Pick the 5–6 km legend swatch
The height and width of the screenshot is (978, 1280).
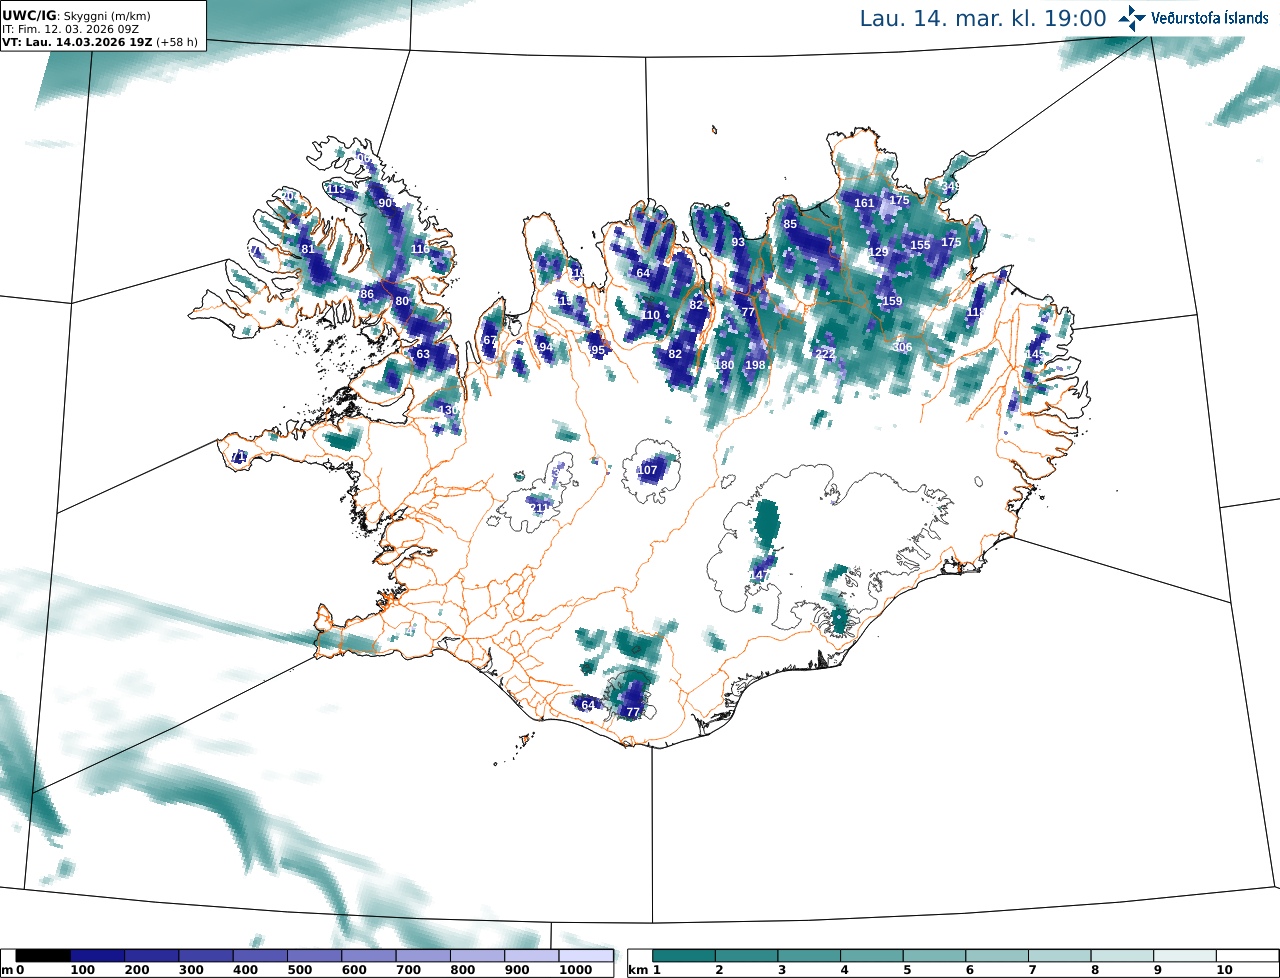[935, 956]
